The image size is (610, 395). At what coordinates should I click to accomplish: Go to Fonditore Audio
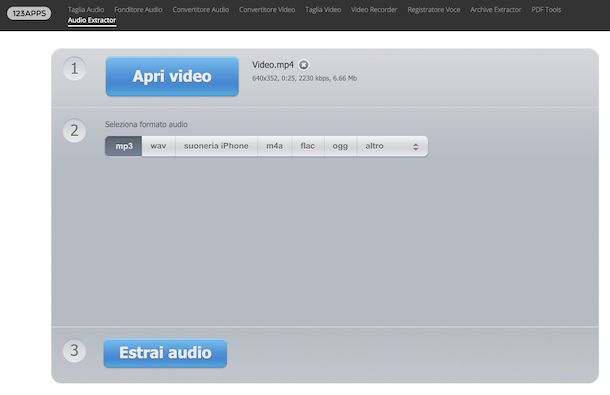click(138, 10)
